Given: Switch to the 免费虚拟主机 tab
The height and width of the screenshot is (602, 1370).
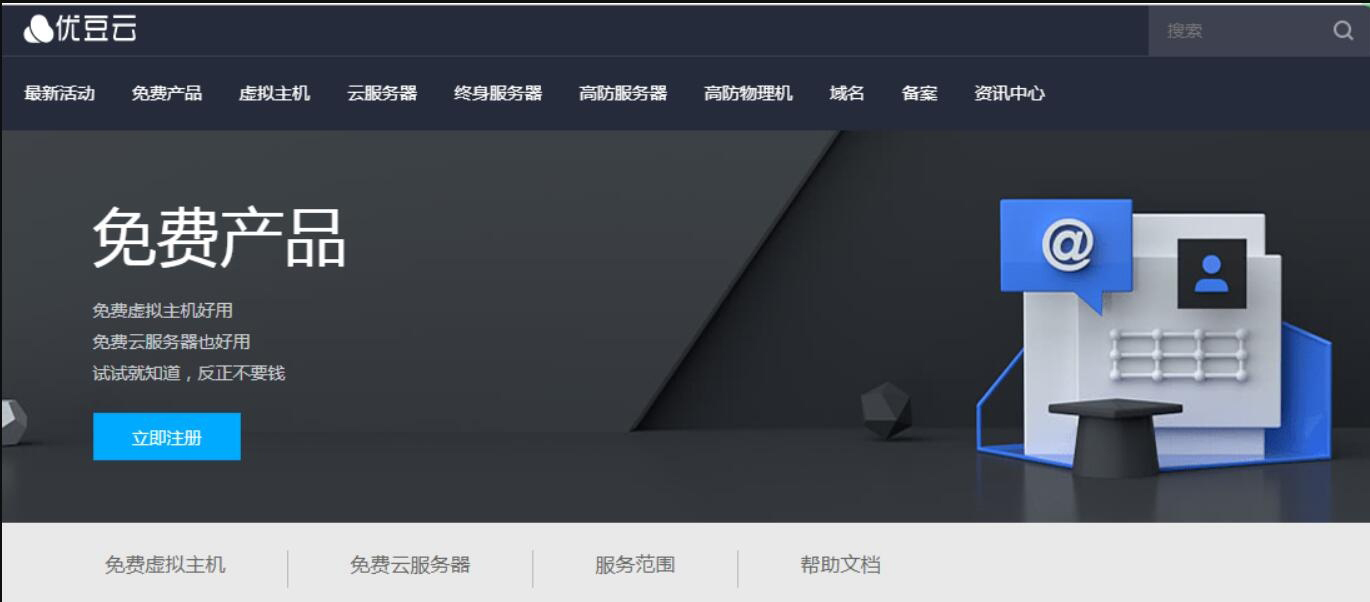Looking at the screenshot, I should 165,565.
